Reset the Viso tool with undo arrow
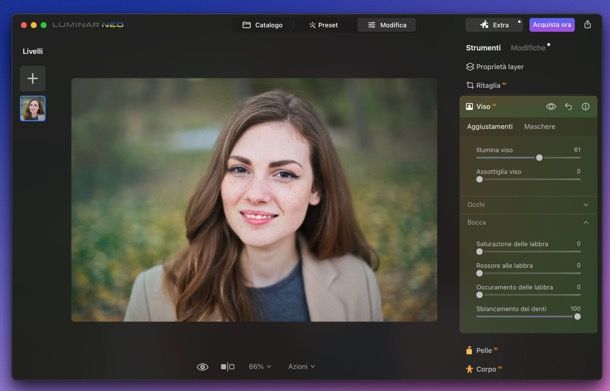Image resolution: width=610 pixels, height=391 pixels. tap(568, 107)
